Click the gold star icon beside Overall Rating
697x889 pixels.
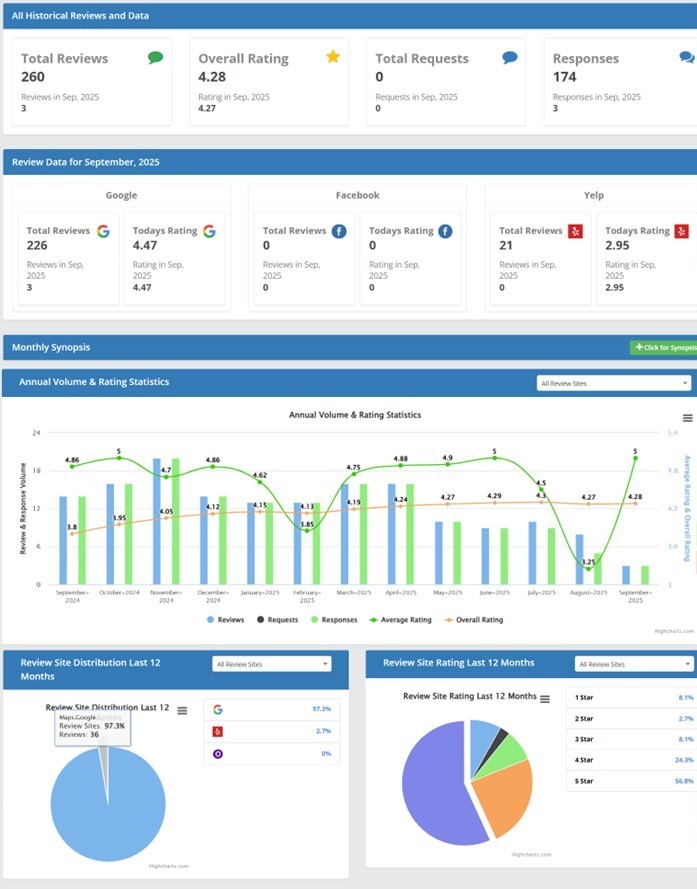click(x=333, y=57)
